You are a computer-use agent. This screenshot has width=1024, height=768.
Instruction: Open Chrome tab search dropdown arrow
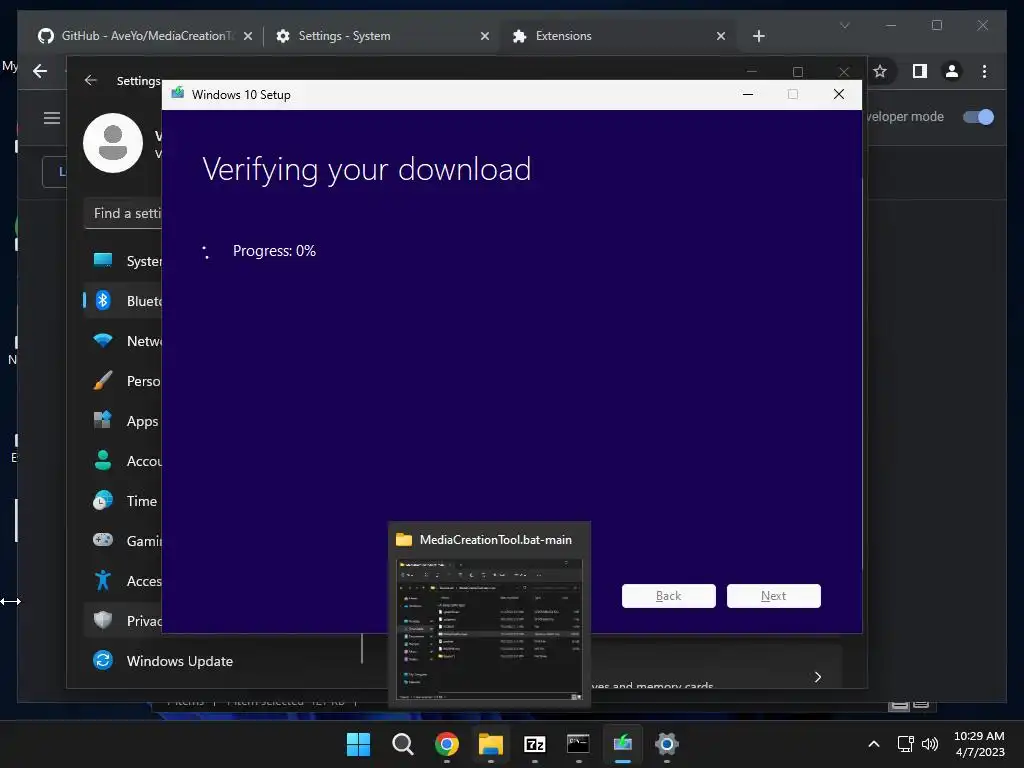coord(844,26)
